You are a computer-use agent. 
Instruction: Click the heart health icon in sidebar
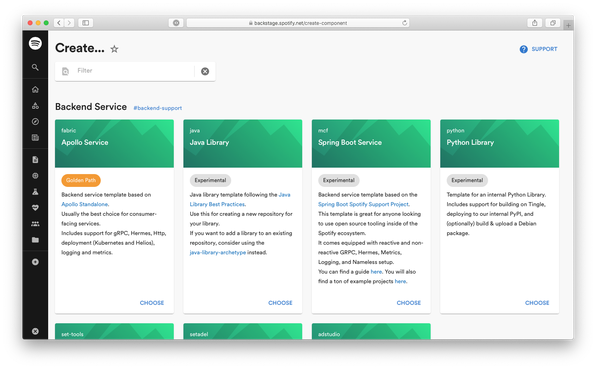tap(35, 207)
